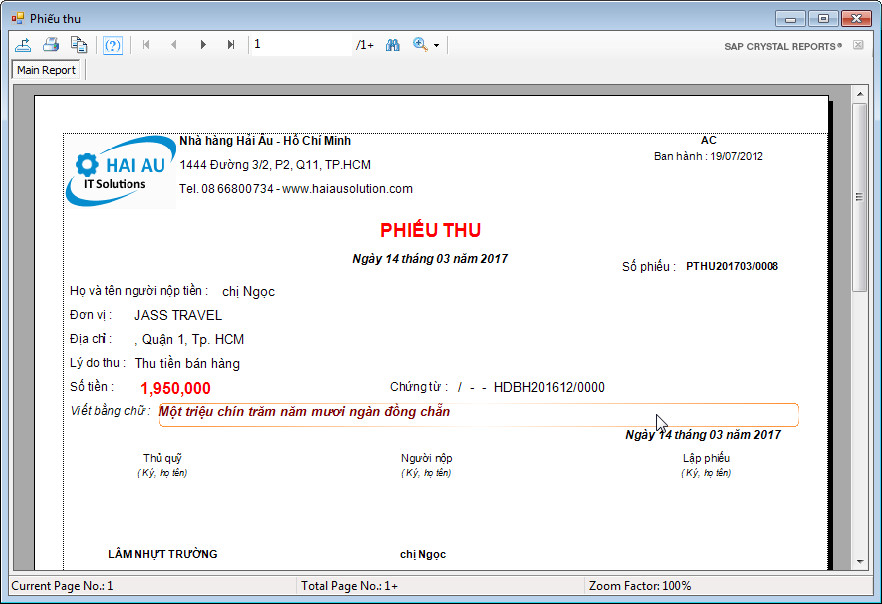Click the 'Total Page No.: 1+' status text
Image resolution: width=882 pixels, height=604 pixels.
349,586
